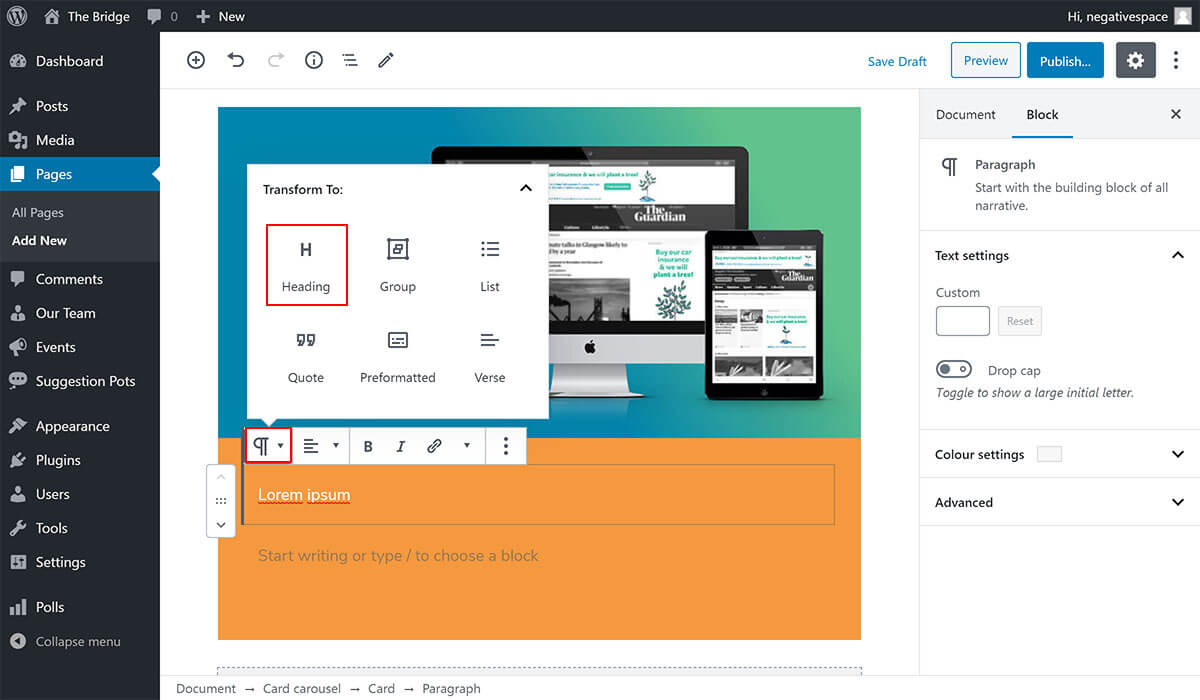The image size is (1200, 700).
Task: Open the content structure info icon
Action: [x=314, y=60]
